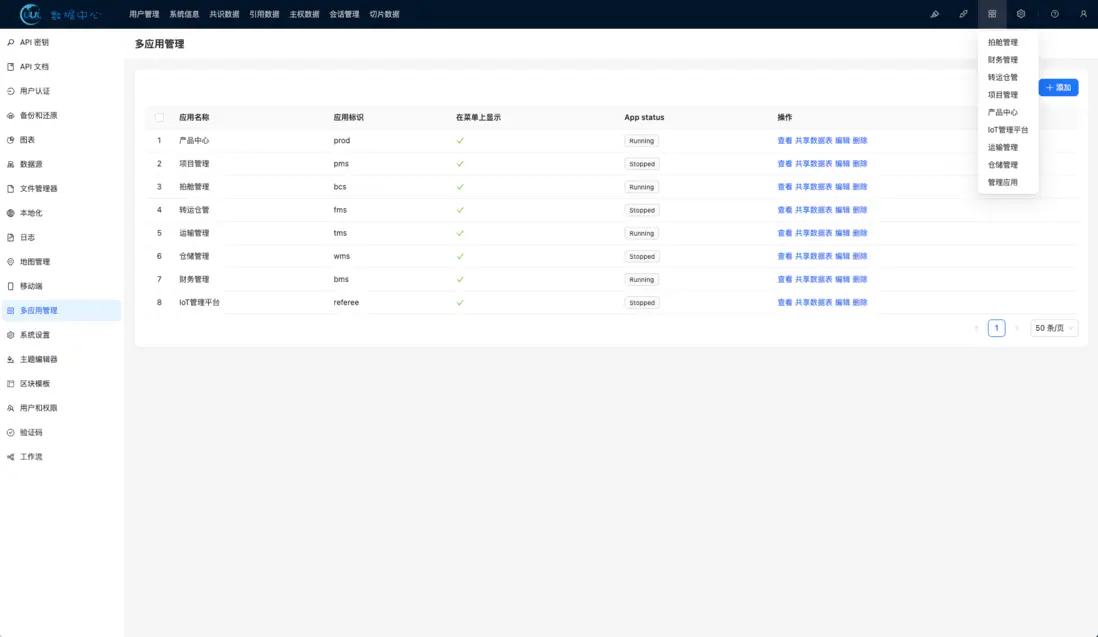Choose 财务管理 in the apps dropdown
The width and height of the screenshot is (1098, 637).
pos(1008,60)
